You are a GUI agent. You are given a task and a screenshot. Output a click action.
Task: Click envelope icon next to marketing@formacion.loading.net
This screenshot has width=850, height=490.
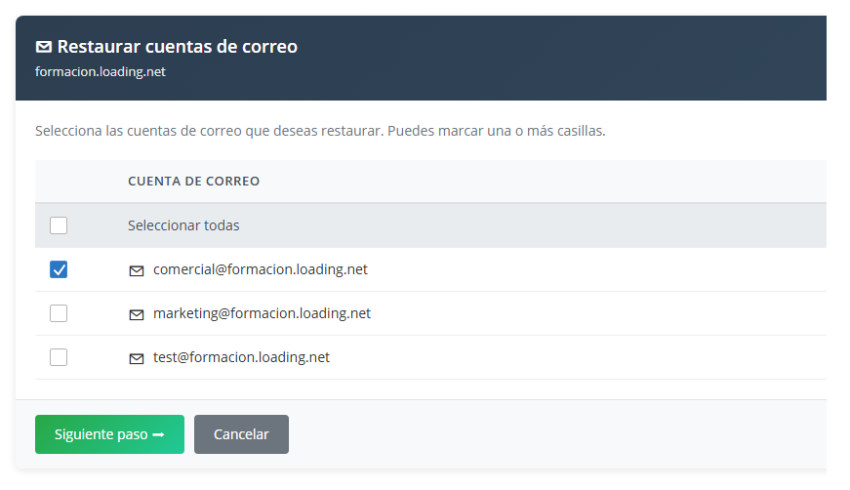pos(137,314)
